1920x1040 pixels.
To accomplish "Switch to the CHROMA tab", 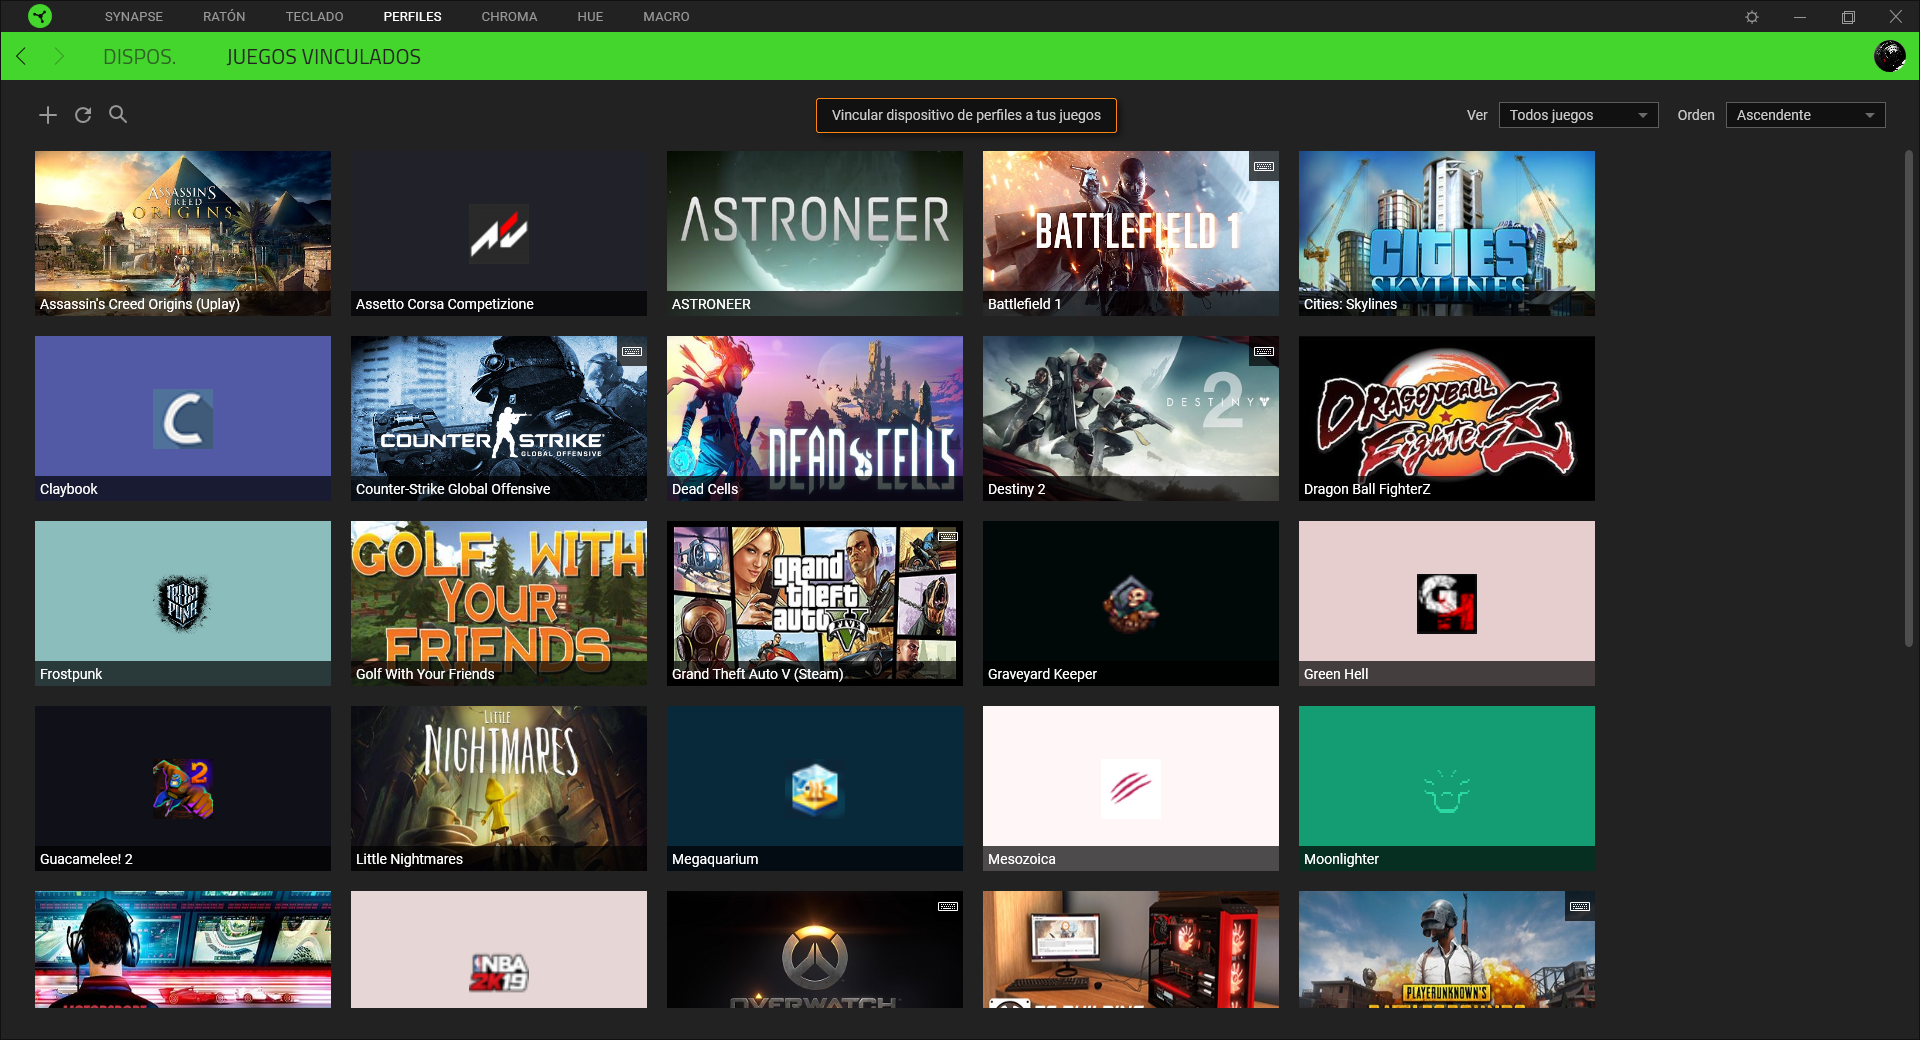I will click(x=509, y=17).
